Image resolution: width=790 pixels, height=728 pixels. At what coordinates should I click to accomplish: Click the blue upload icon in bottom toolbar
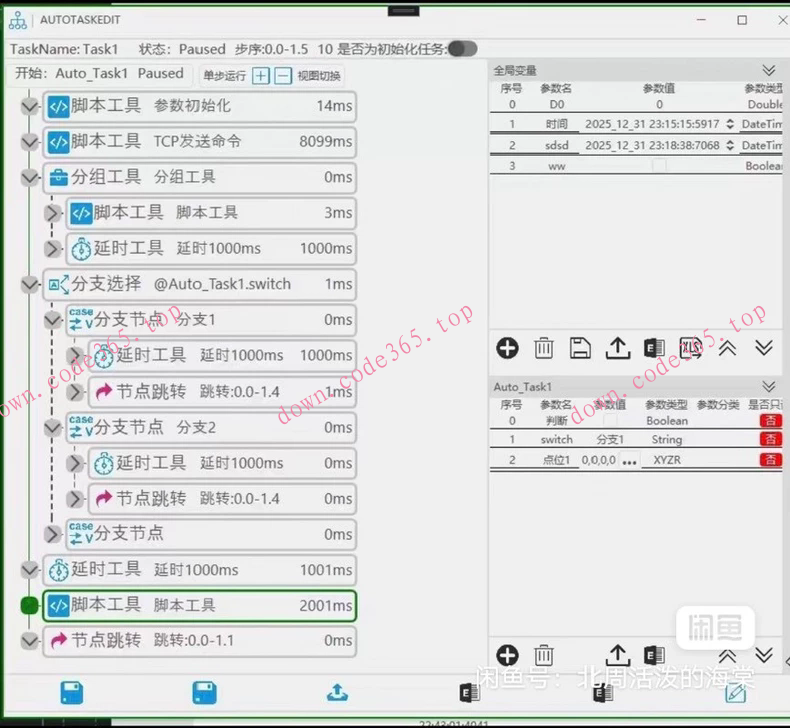pyautogui.click(x=338, y=692)
